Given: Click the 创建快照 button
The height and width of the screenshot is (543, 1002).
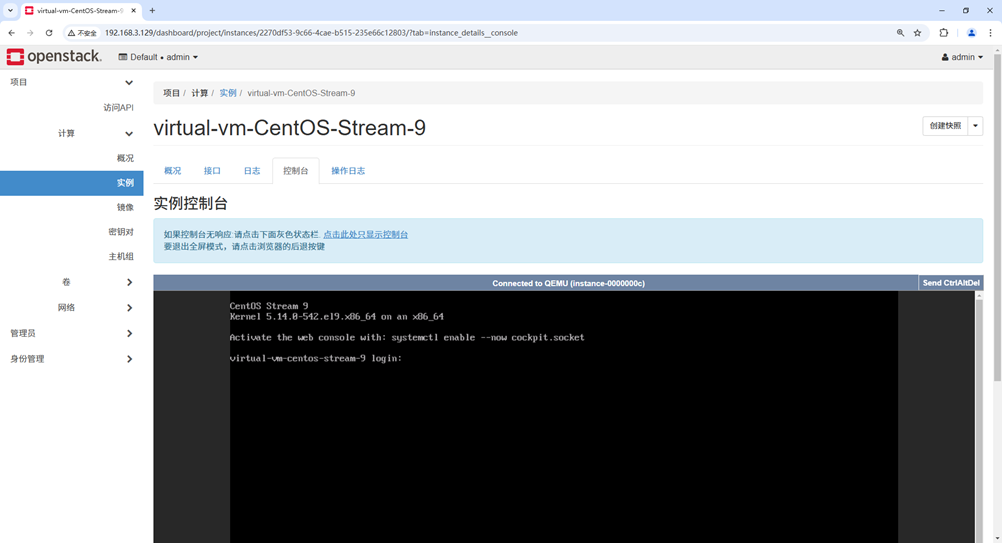Looking at the screenshot, I should [945, 126].
